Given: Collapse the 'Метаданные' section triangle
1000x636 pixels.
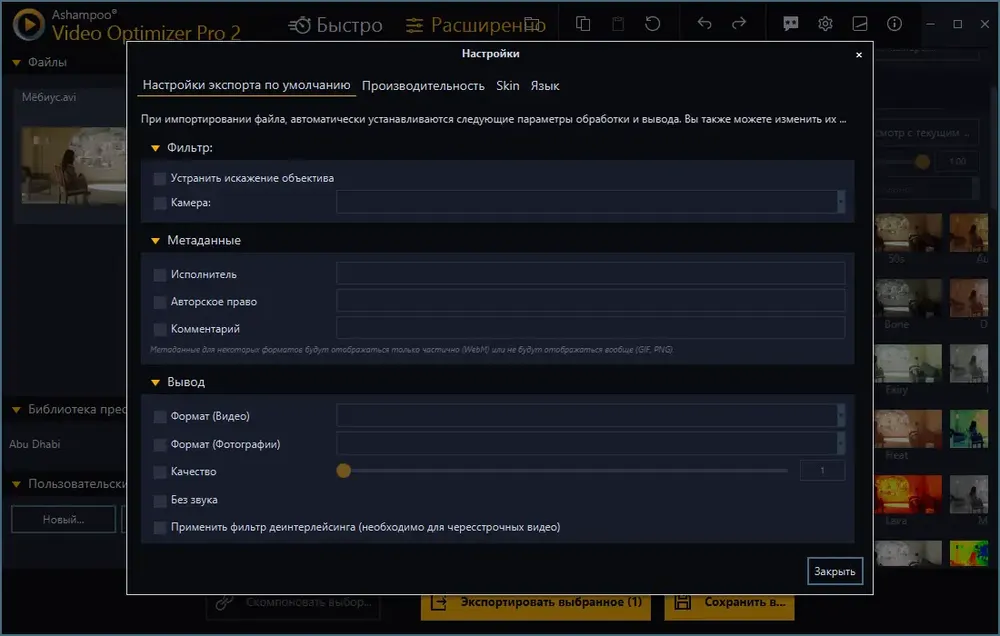Looking at the screenshot, I should [x=155, y=240].
